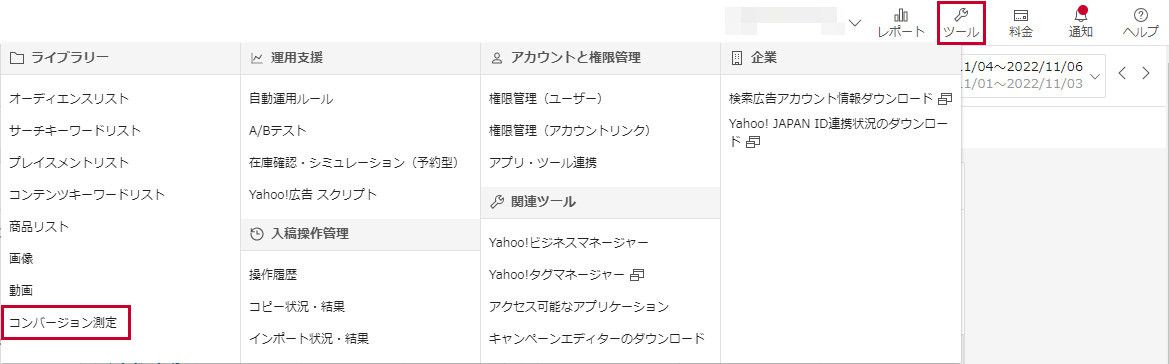The height and width of the screenshot is (364, 1169).
Task: Expand the account selector chevron
Action: (855, 23)
